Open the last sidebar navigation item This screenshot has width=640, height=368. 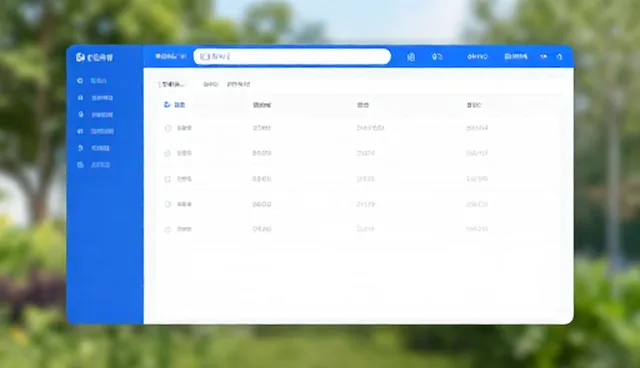(94, 165)
